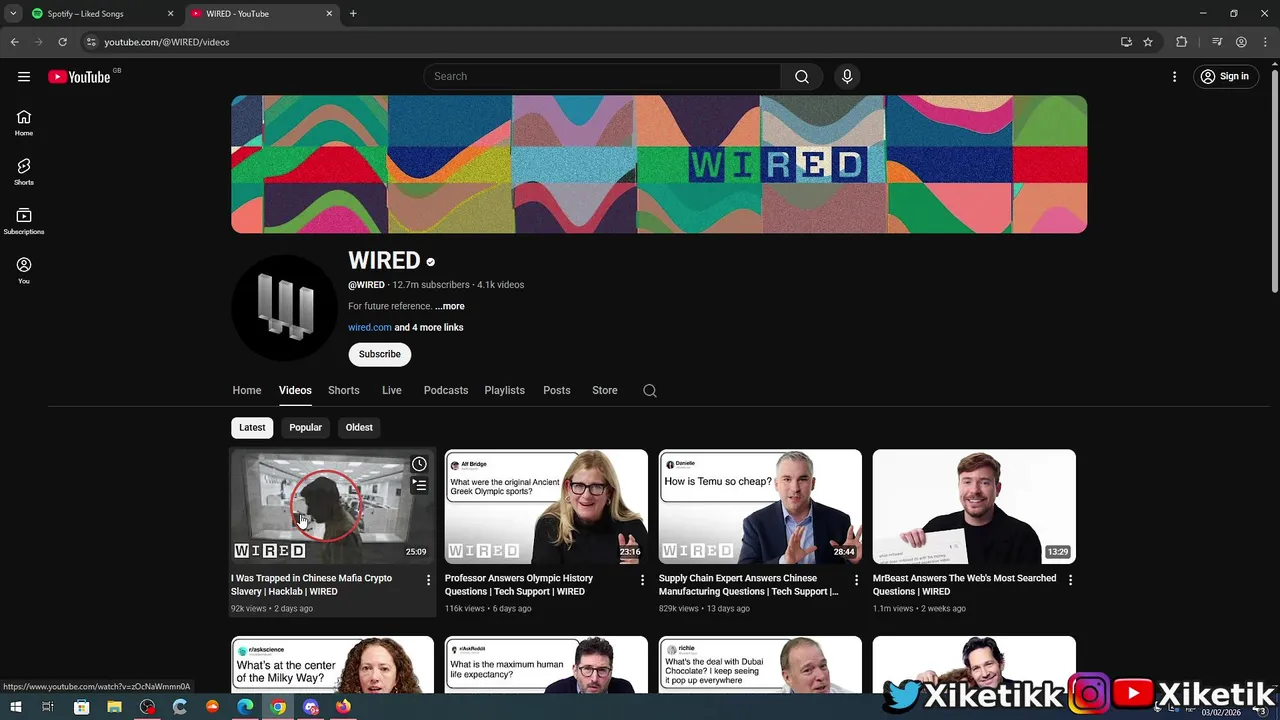Switch to the Live tab

point(392,391)
